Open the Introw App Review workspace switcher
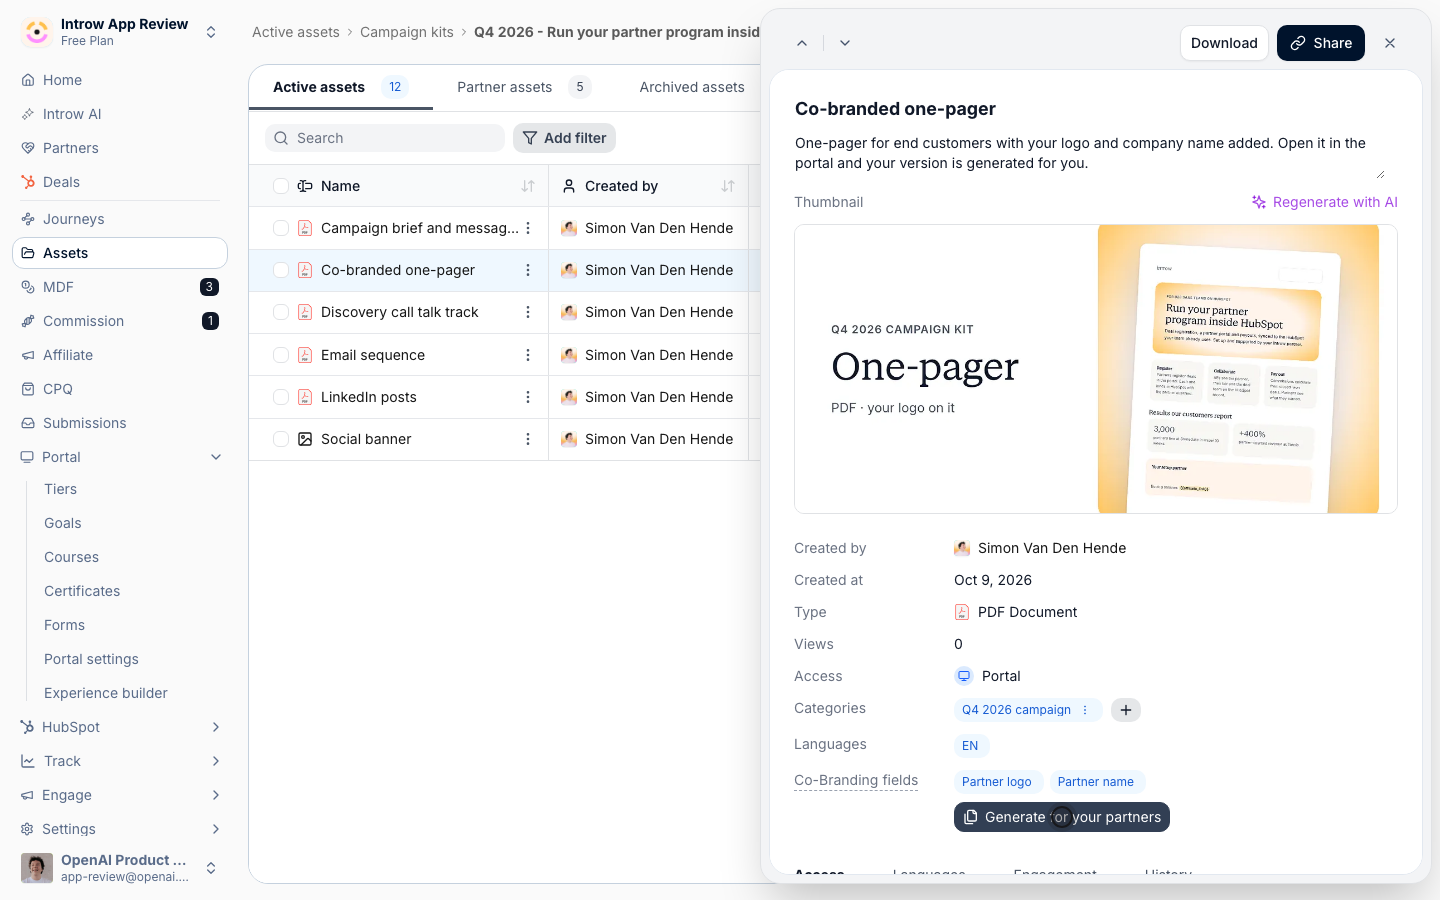This screenshot has height=900, width=1440. coord(120,32)
